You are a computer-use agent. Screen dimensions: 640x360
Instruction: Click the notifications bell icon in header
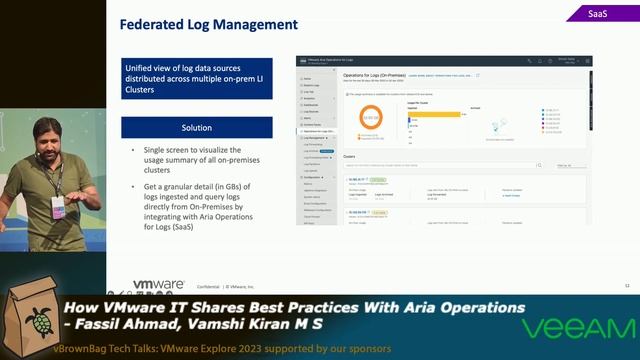click(540, 61)
